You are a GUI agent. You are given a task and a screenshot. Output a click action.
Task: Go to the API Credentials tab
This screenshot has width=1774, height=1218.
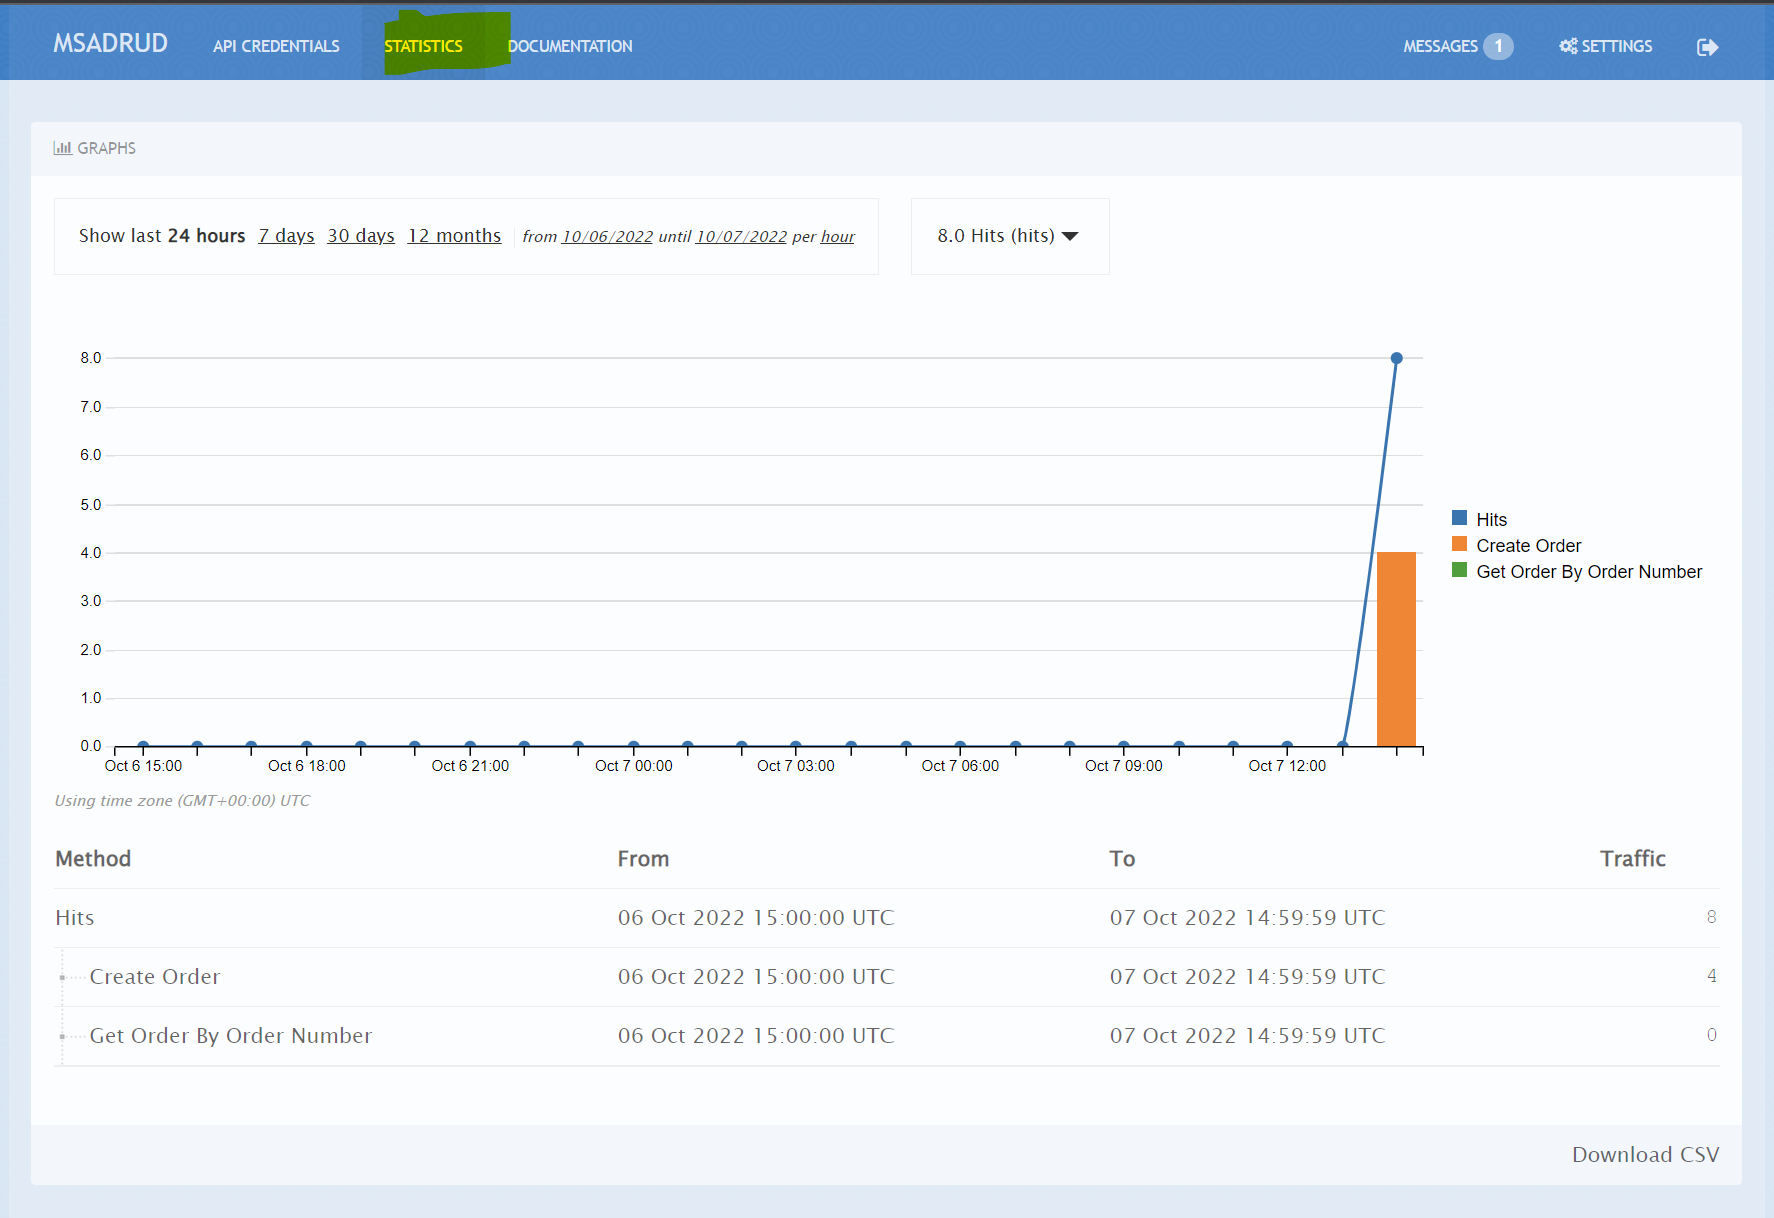point(276,46)
